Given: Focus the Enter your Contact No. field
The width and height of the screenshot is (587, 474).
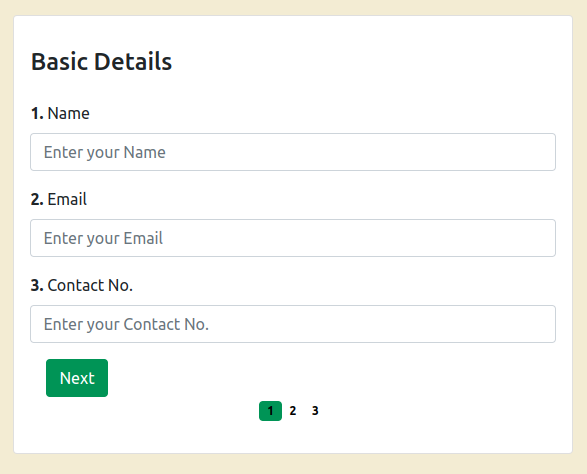Looking at the screenshot, I should tap(293, 324).
